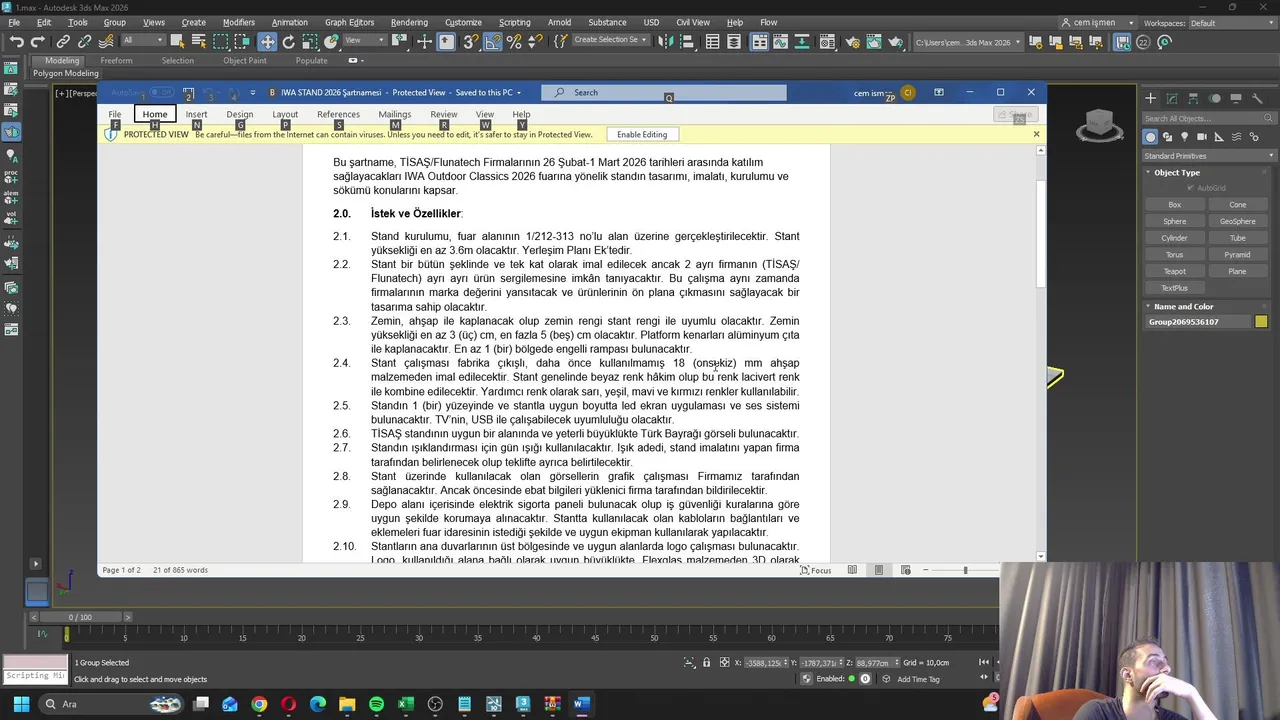
Task: Create a TextPlus object
Action: click(x=1175, y=288)
